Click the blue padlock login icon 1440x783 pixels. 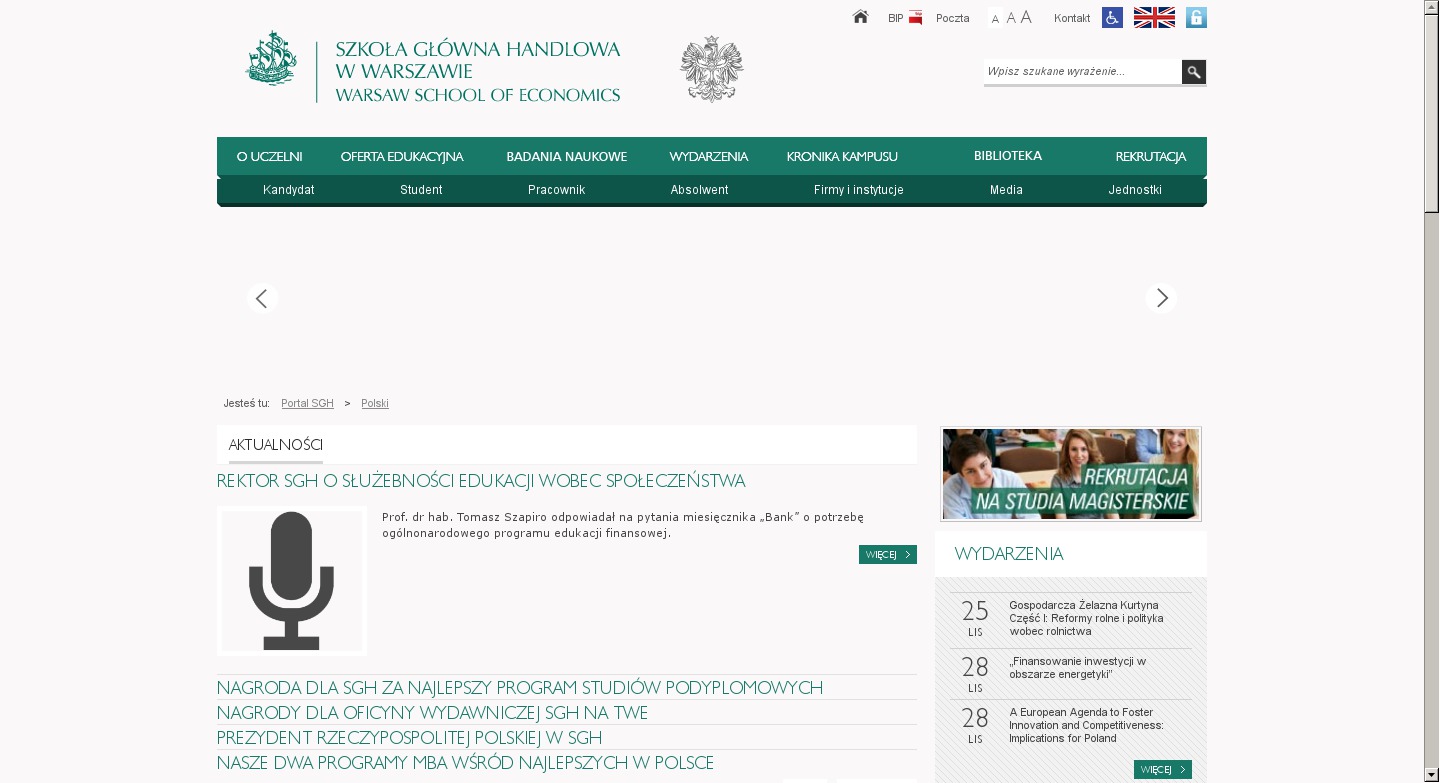tap(1196, 18)
